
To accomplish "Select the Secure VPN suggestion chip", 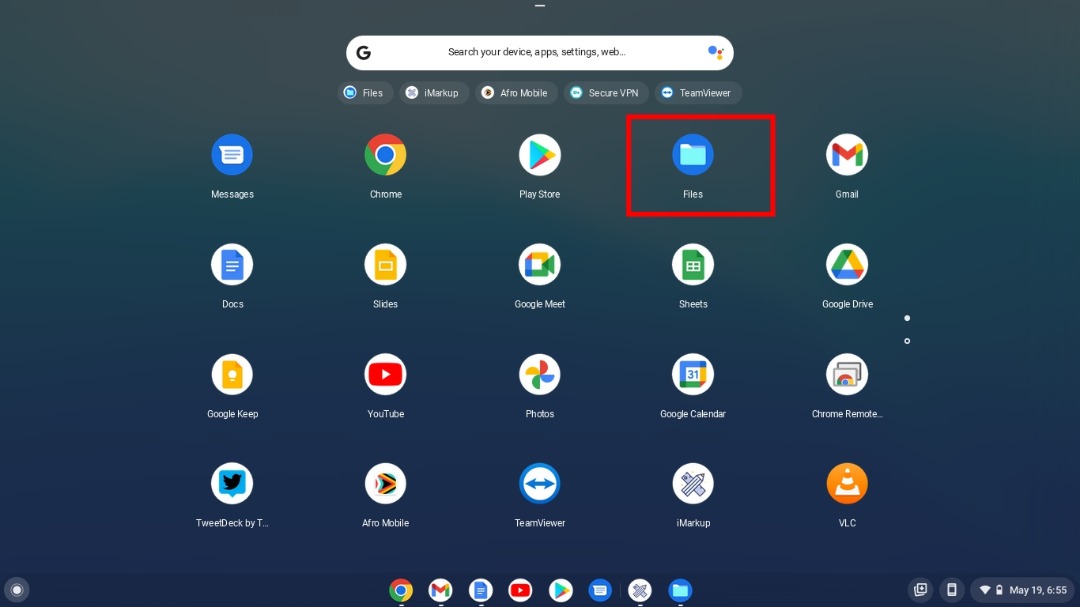I will (x=605, y=92).
